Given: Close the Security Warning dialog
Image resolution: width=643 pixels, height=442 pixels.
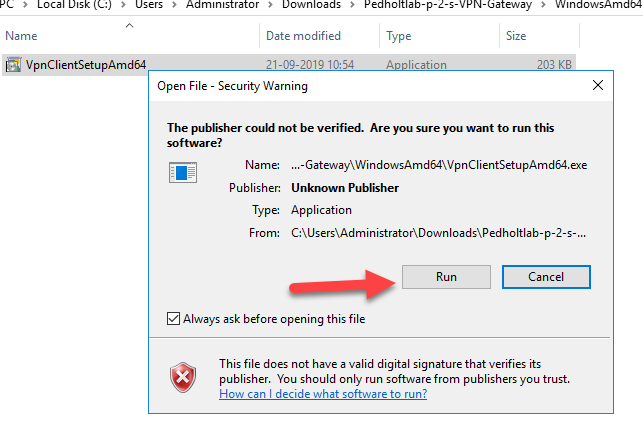Looking at the screenshot, I should [x=598, y=85].
